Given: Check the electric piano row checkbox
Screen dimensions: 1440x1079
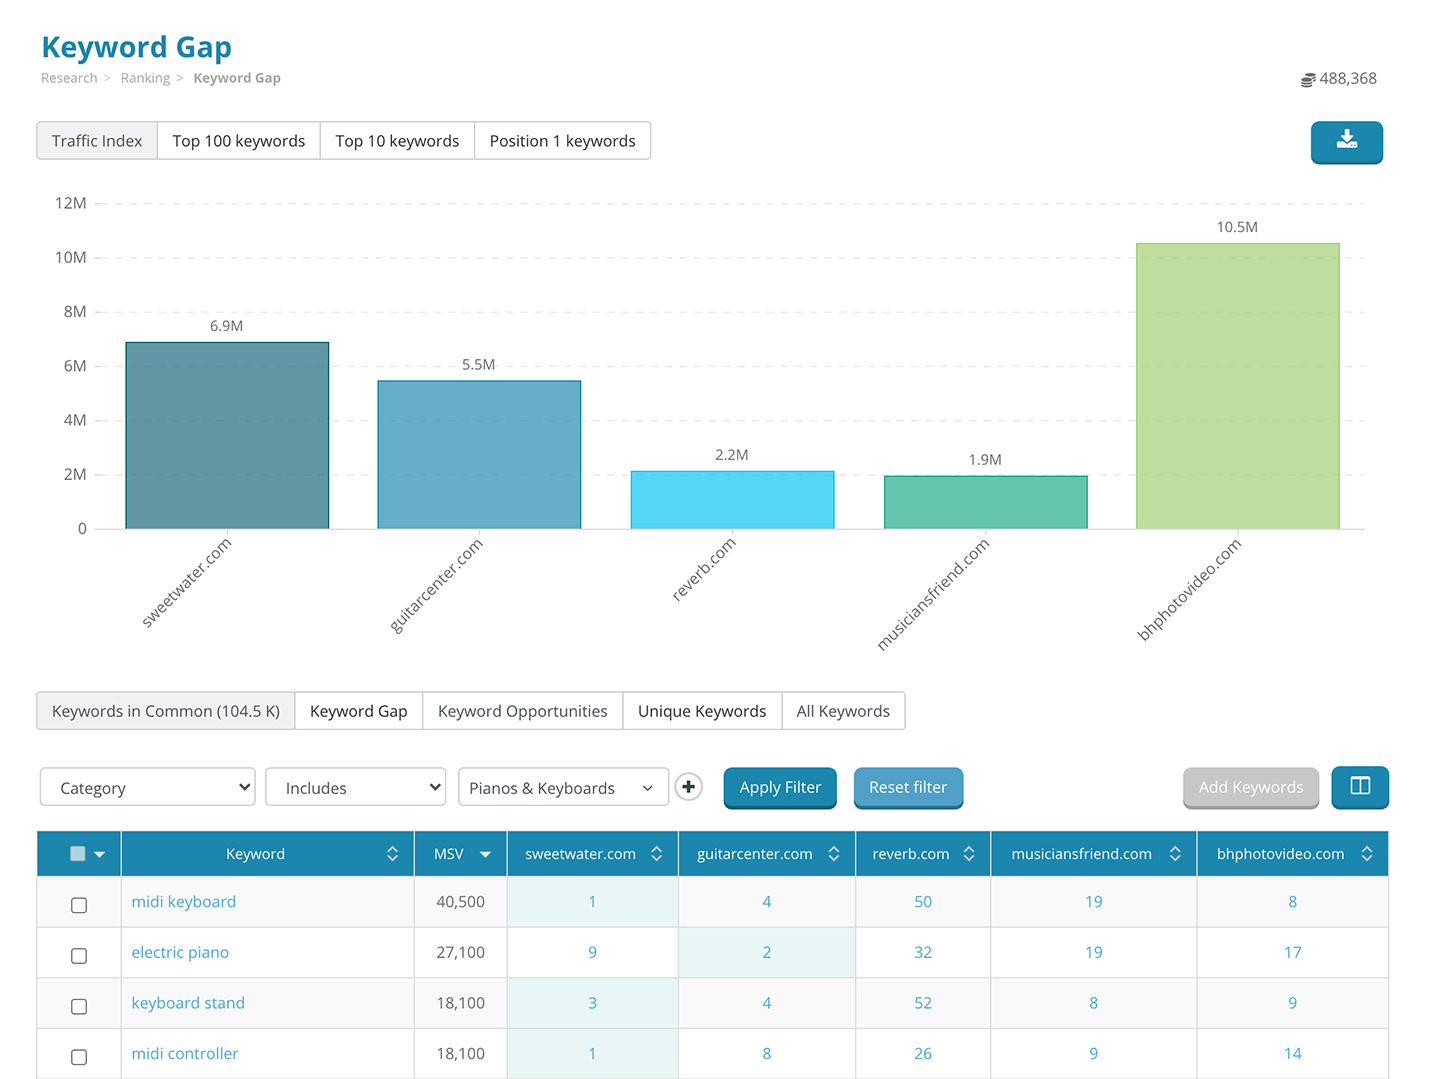Looking at the screenshot, I should [79, 956].
